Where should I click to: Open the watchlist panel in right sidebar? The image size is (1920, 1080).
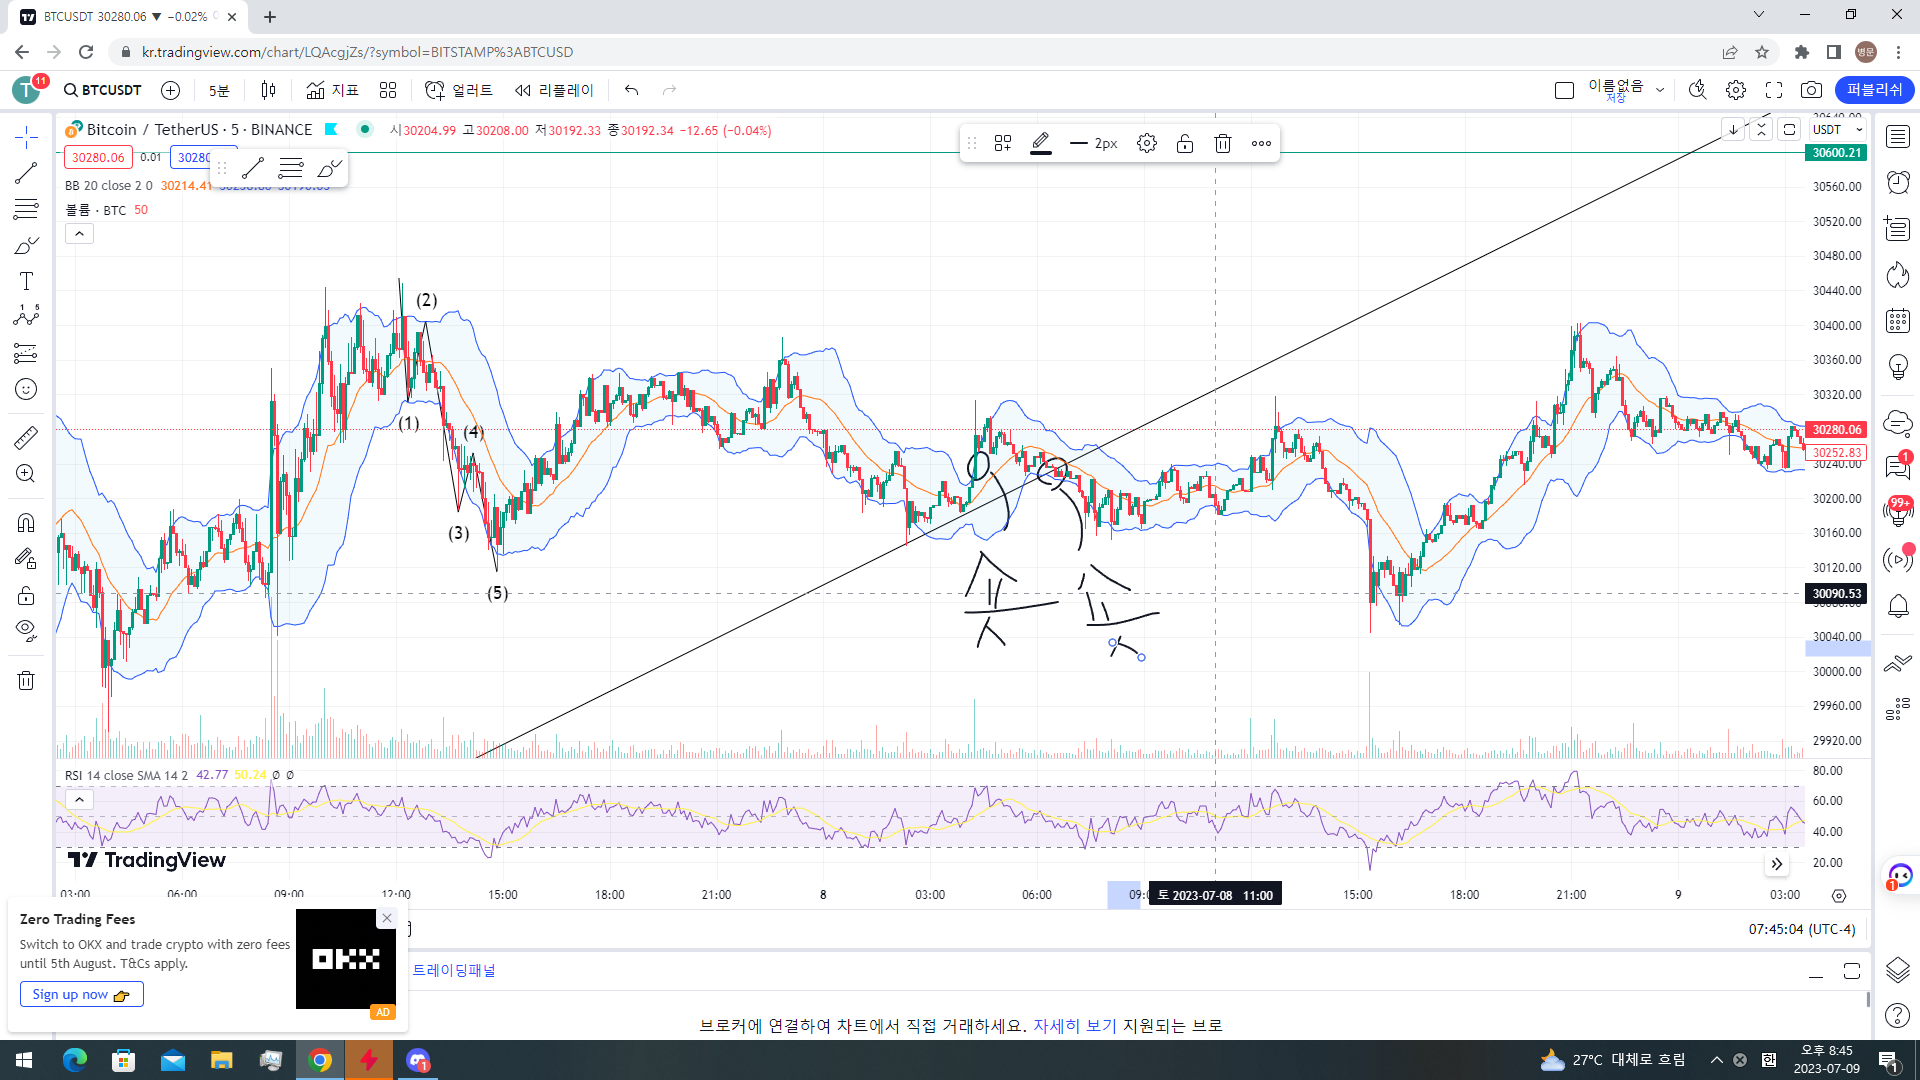1898,137
